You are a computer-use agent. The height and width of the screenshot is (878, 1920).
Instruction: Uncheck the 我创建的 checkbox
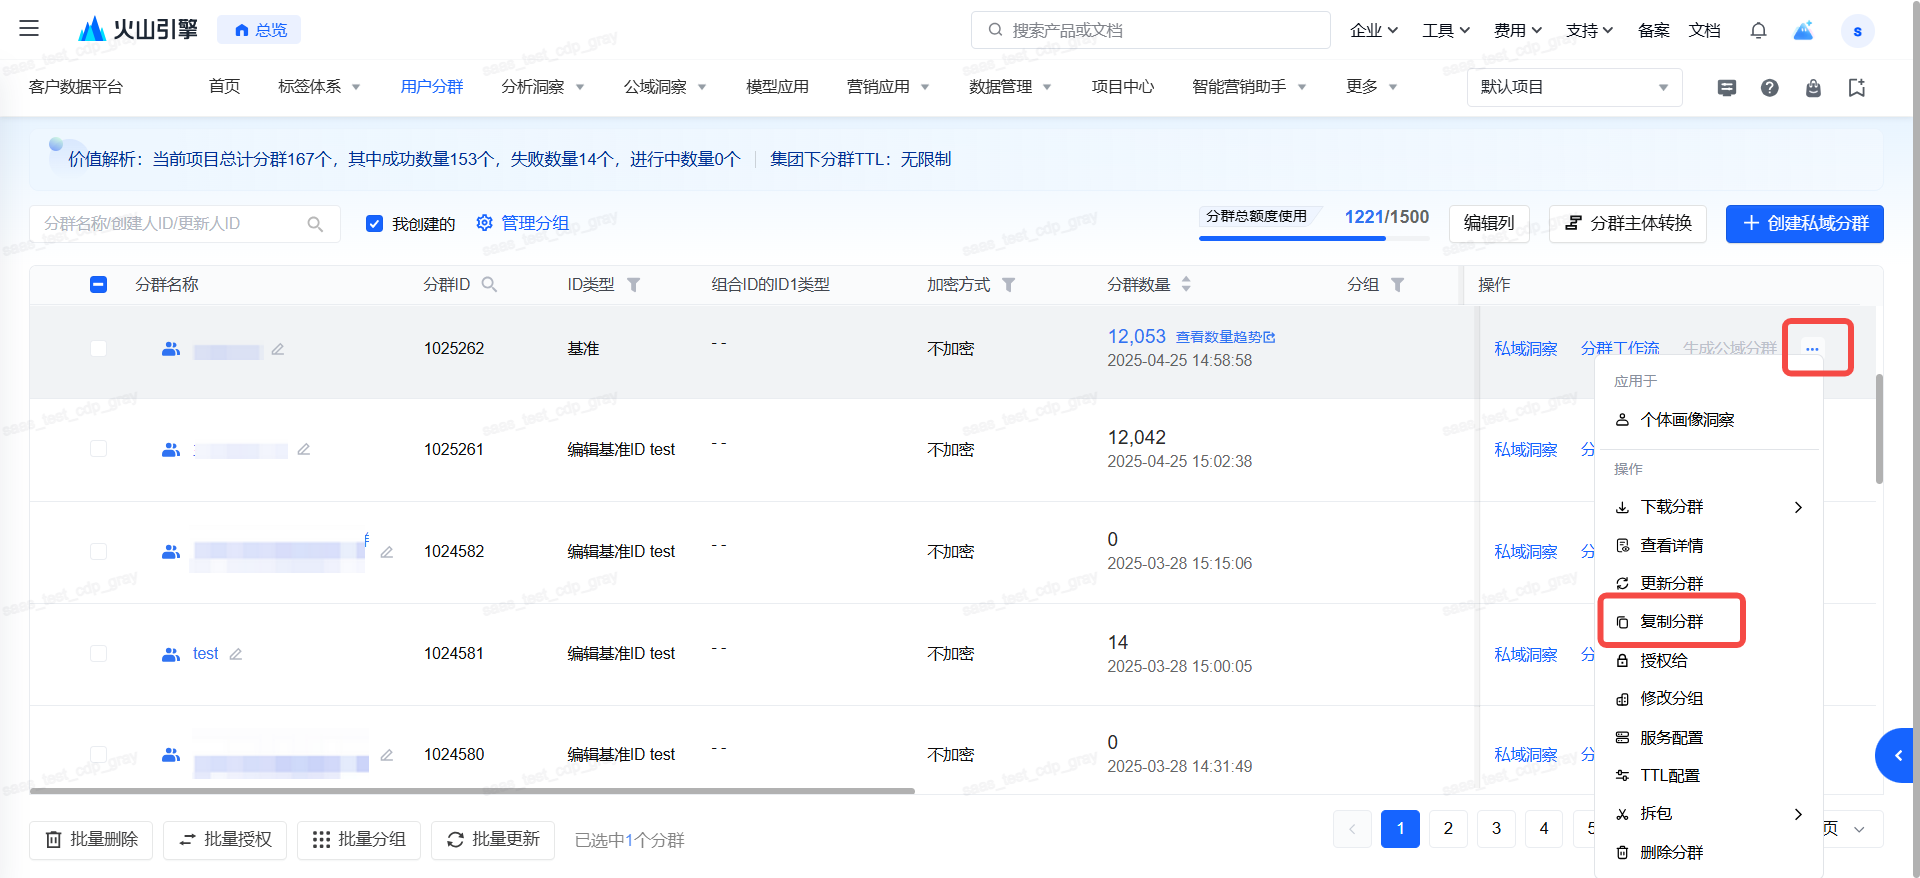(x=375, y=224)
